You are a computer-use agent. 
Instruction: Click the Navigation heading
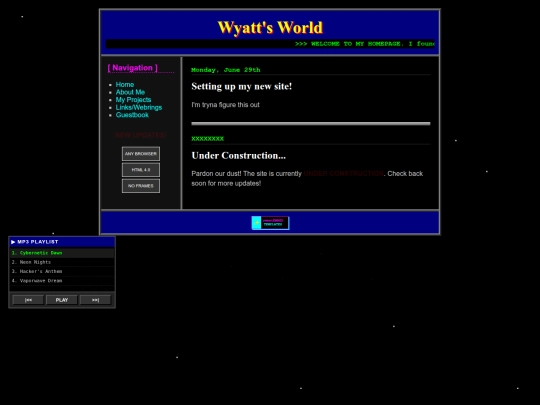[133, 68]
